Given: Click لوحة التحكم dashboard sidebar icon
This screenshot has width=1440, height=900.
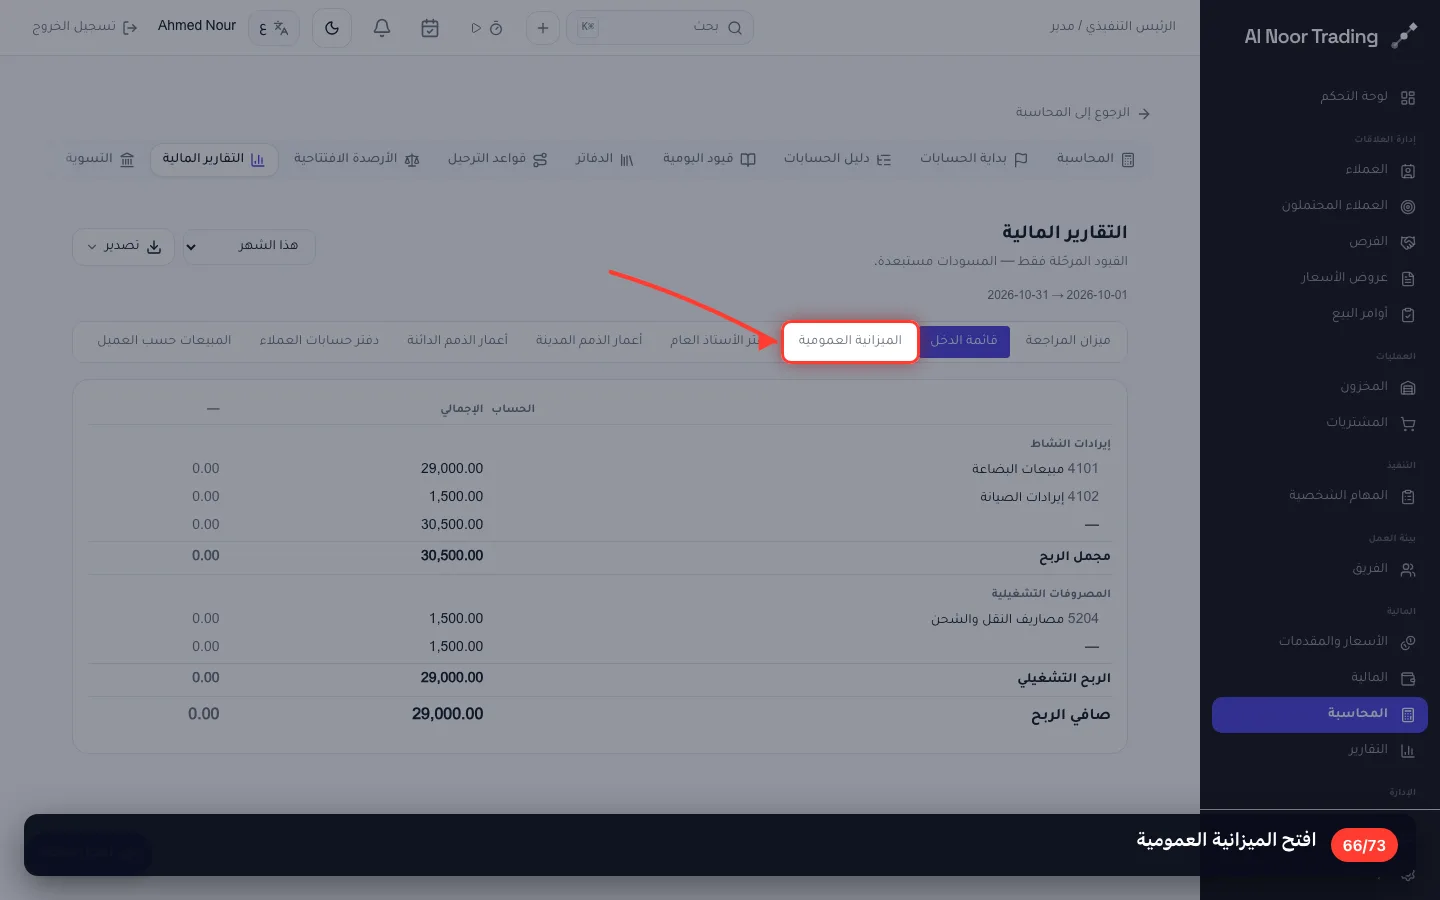Looking at the screenshot, I should (x=1408, y=98).
